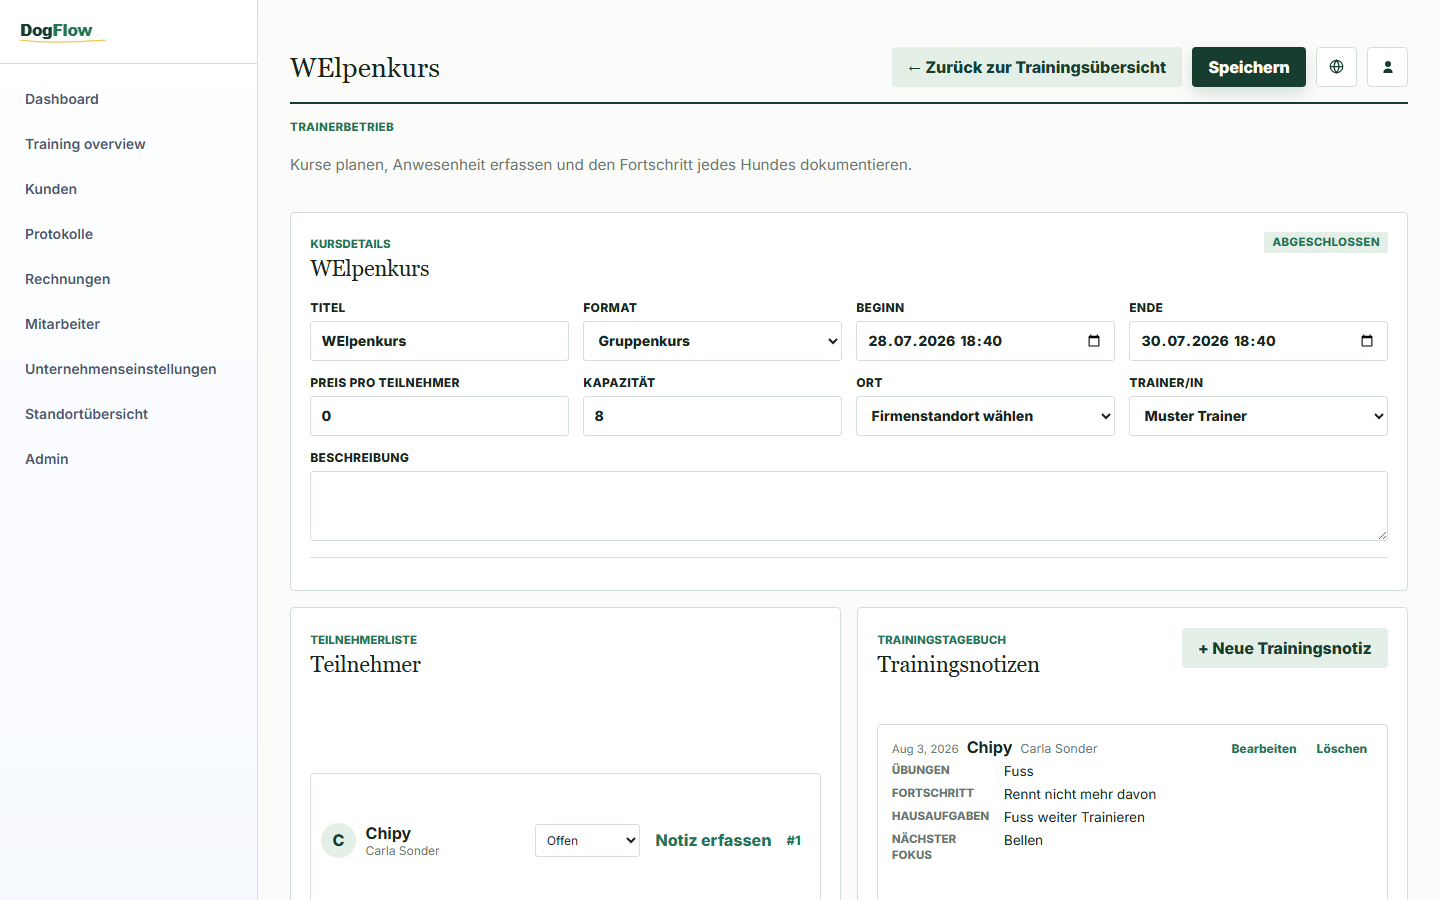Screen dimensions: 1440x900
Task: Open Standortübersicht in sidebar
Action: pyautogui.click(x=86, y=414)
